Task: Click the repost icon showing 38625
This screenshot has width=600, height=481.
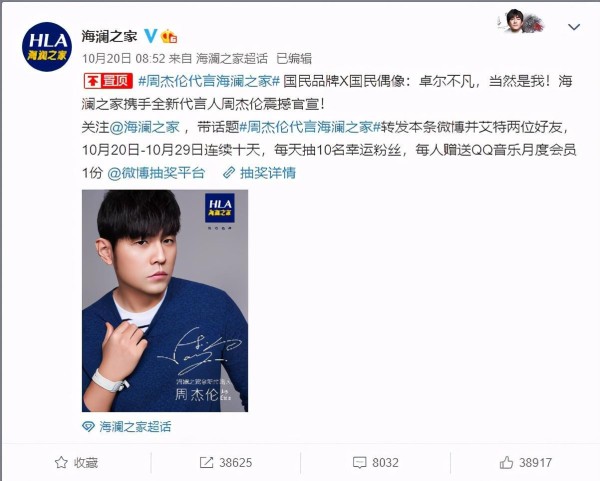Action: 207,462
